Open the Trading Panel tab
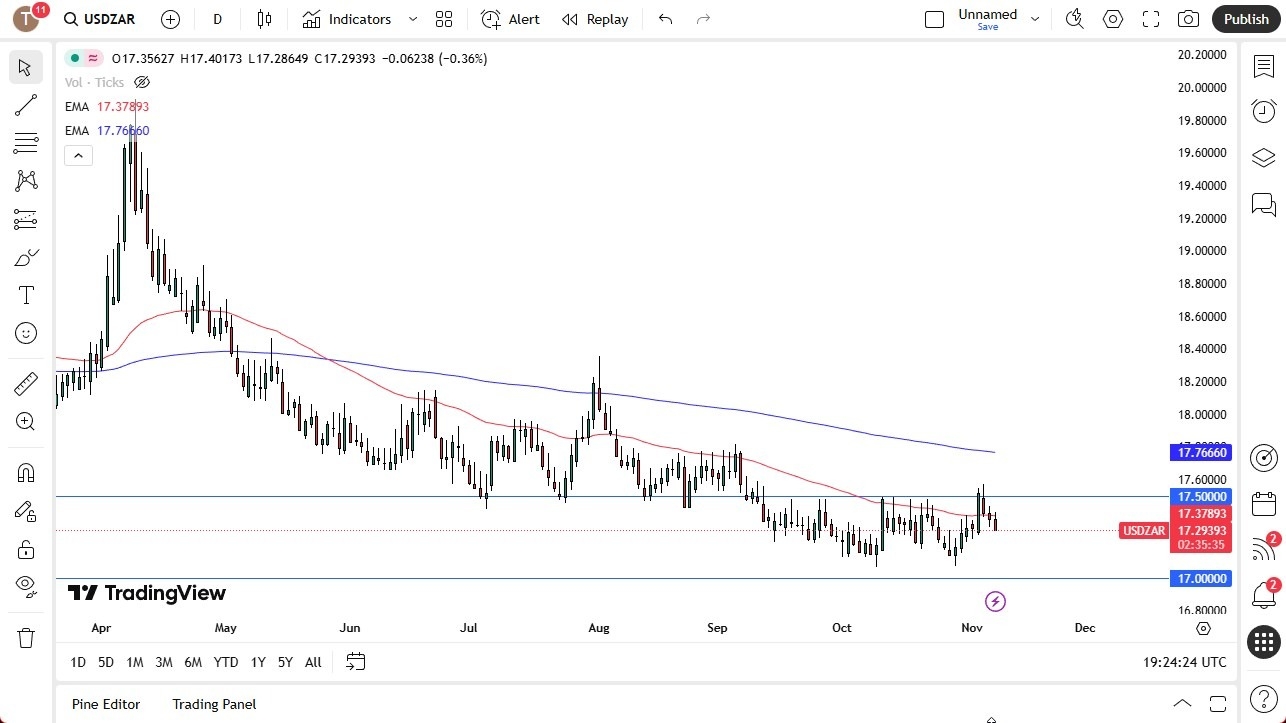The image size is (1286, 723). click(x=213, y=704)
